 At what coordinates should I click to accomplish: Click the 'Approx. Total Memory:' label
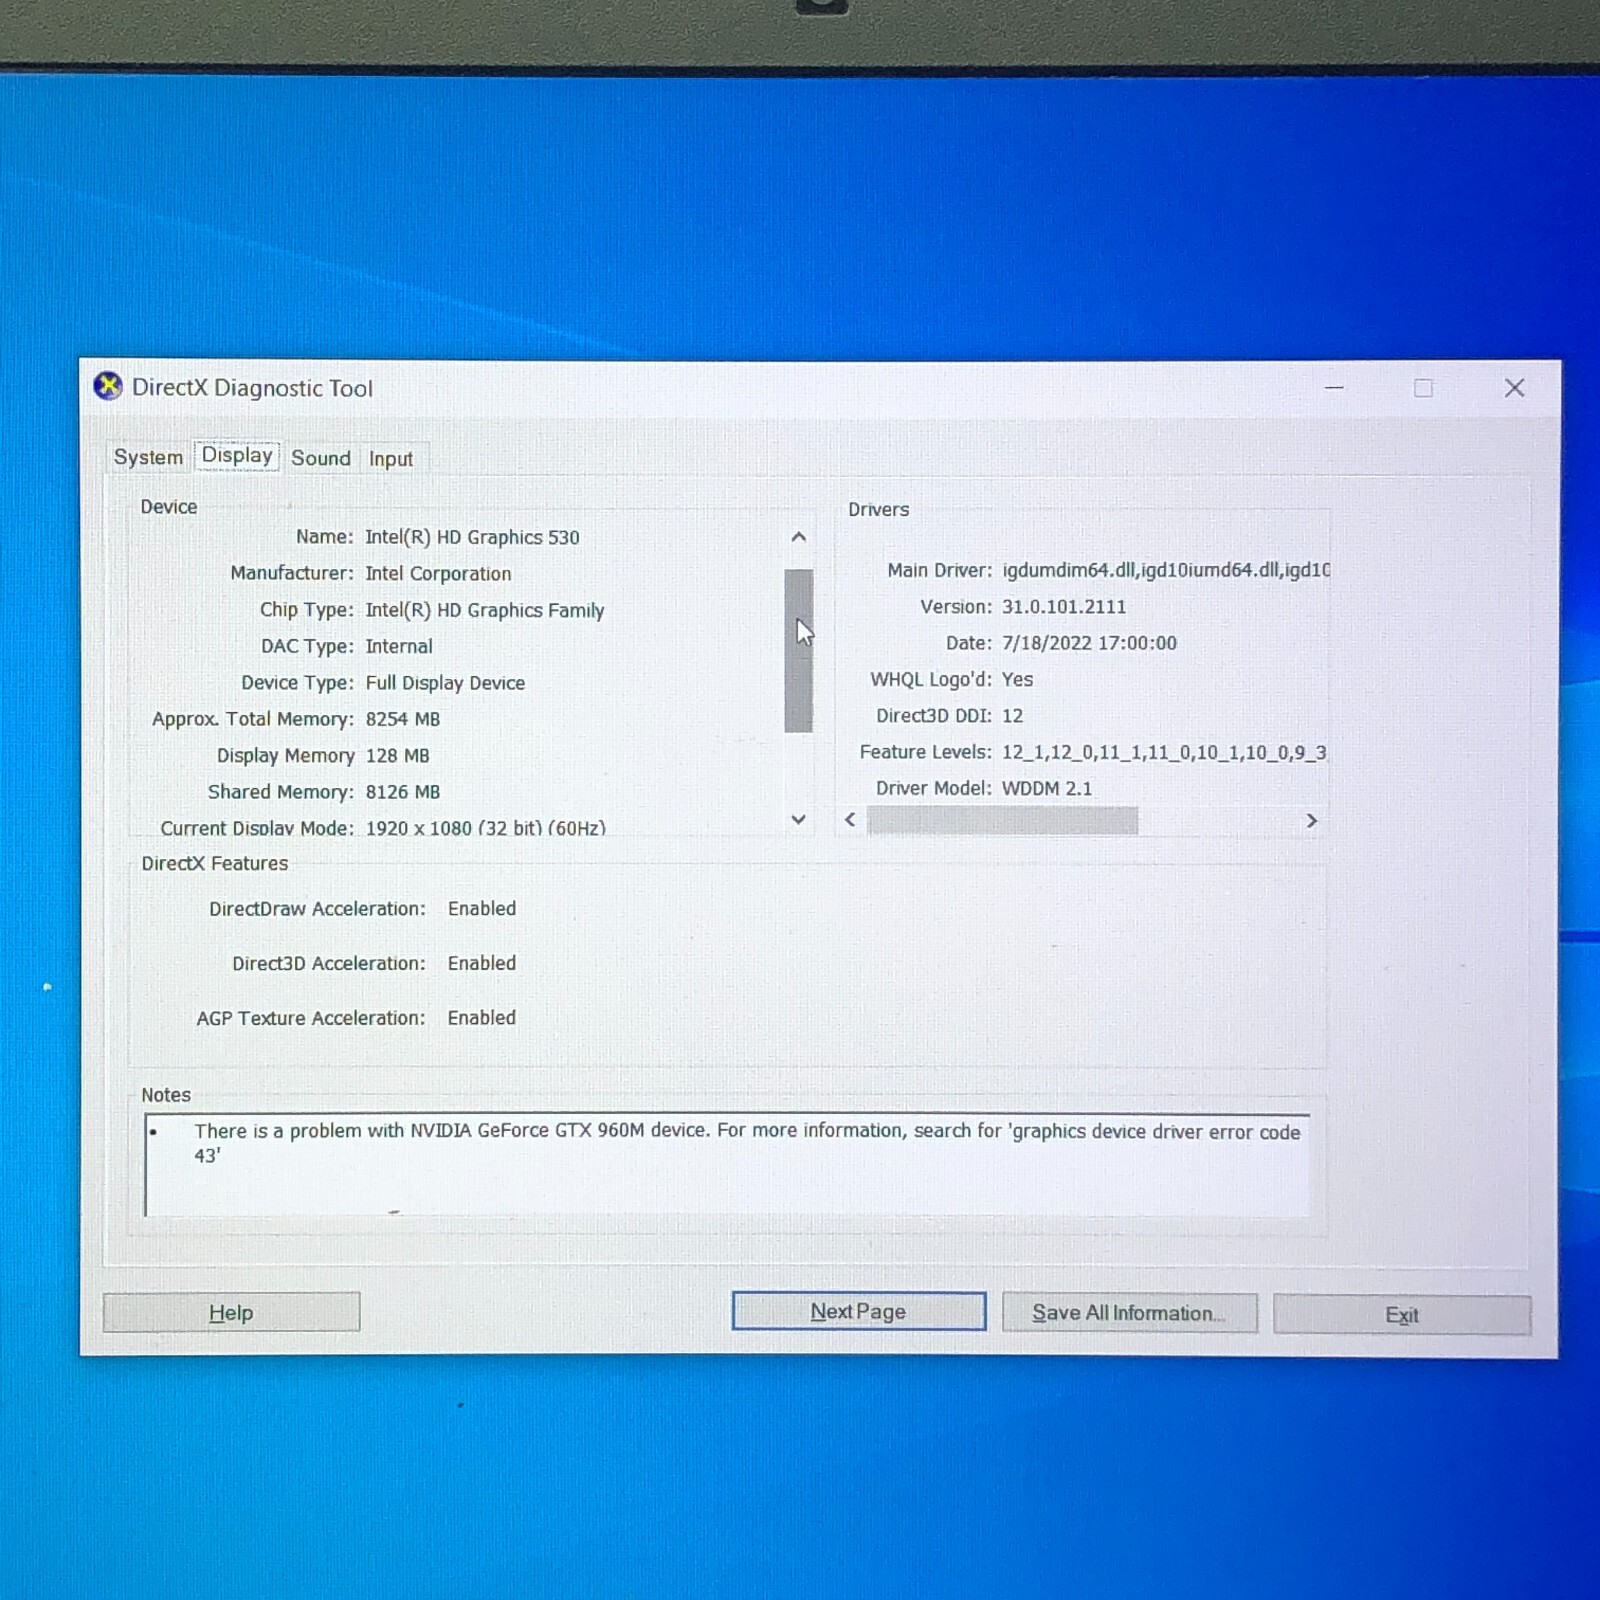coord(253,719)
